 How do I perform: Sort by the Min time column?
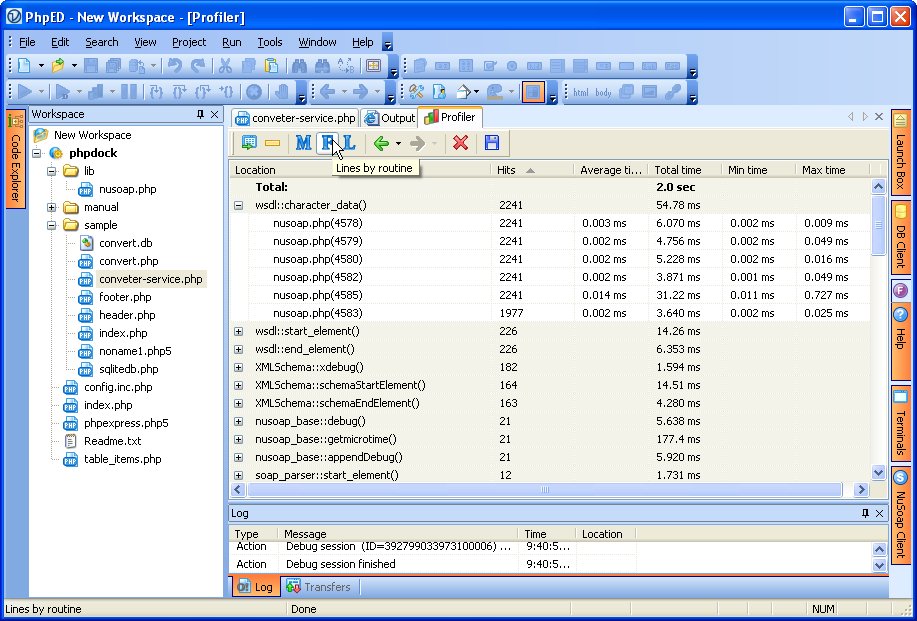click(x=758, y=170)
